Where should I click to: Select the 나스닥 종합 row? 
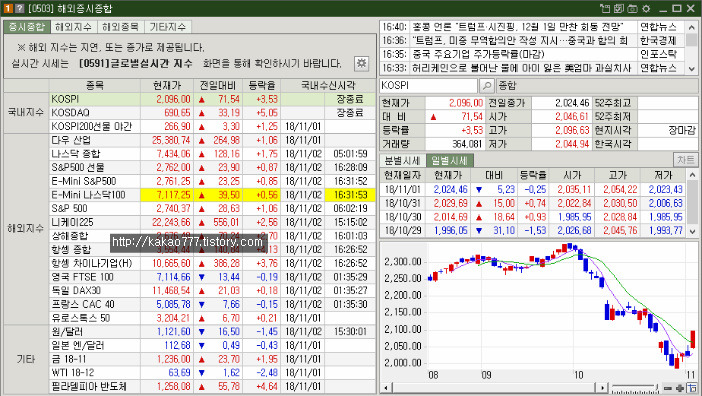[x=212, y=153]
